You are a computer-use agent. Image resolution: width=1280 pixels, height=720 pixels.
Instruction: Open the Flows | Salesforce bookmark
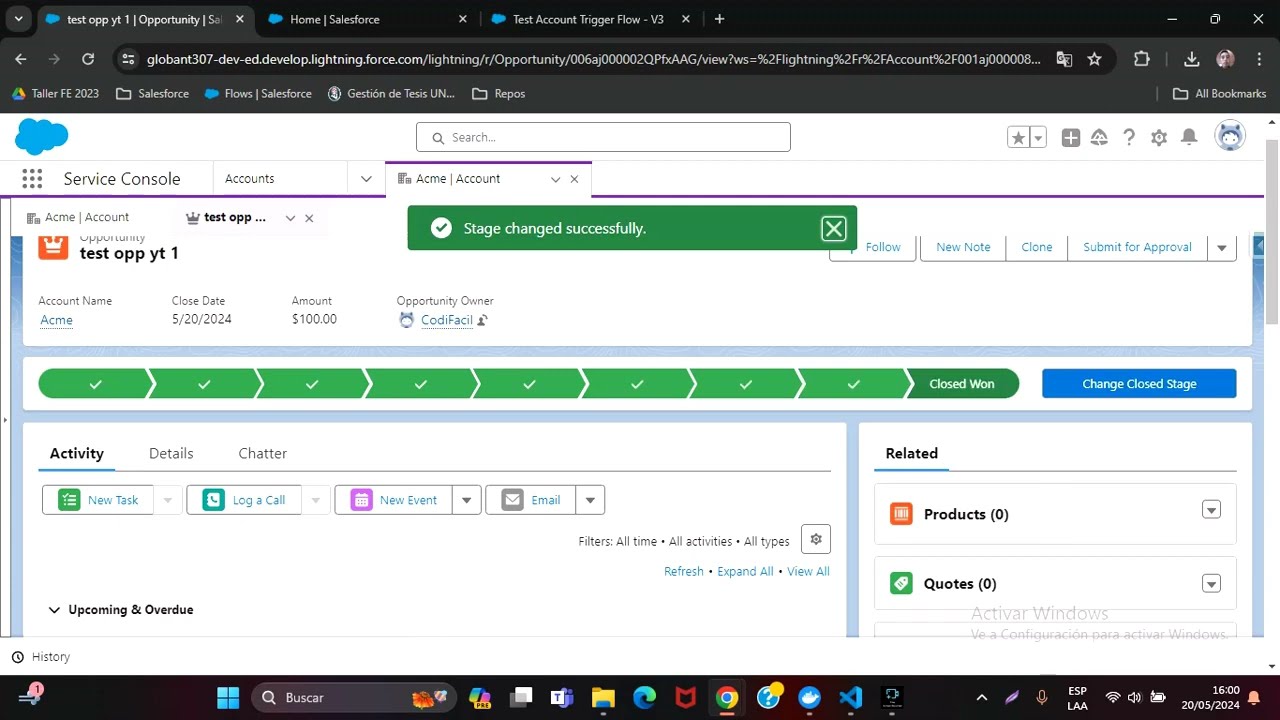point(258,94)
